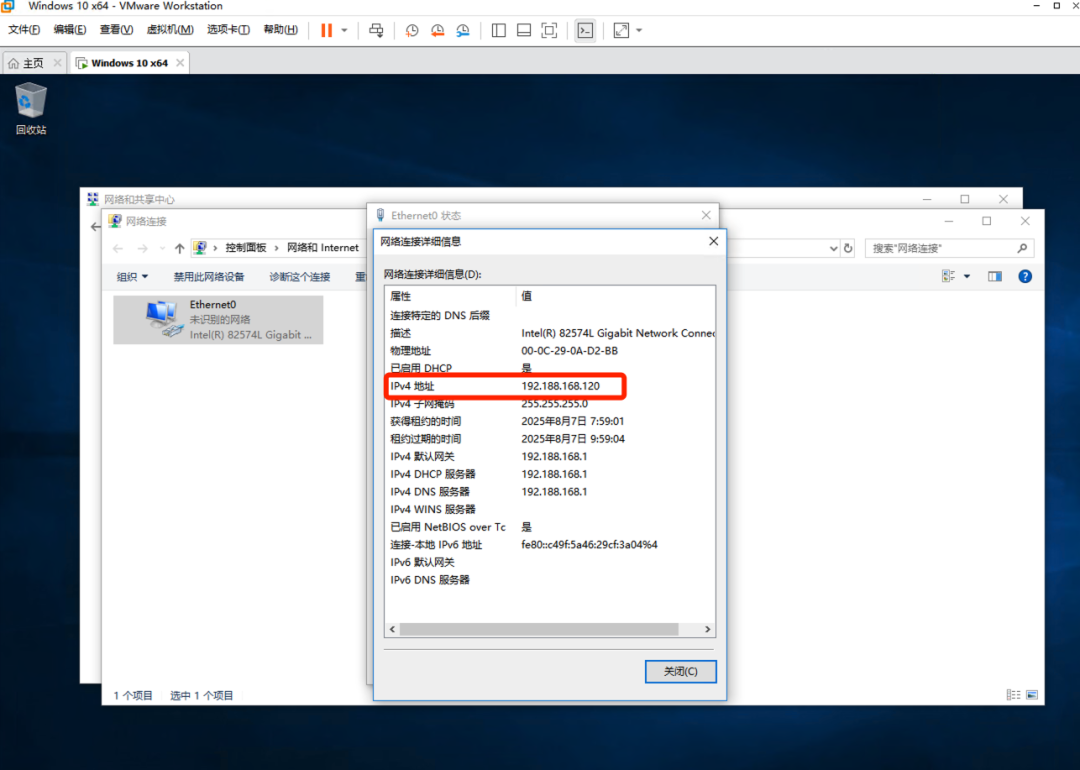
Task: Enter full screen mode icon
Action: [549, 30]
